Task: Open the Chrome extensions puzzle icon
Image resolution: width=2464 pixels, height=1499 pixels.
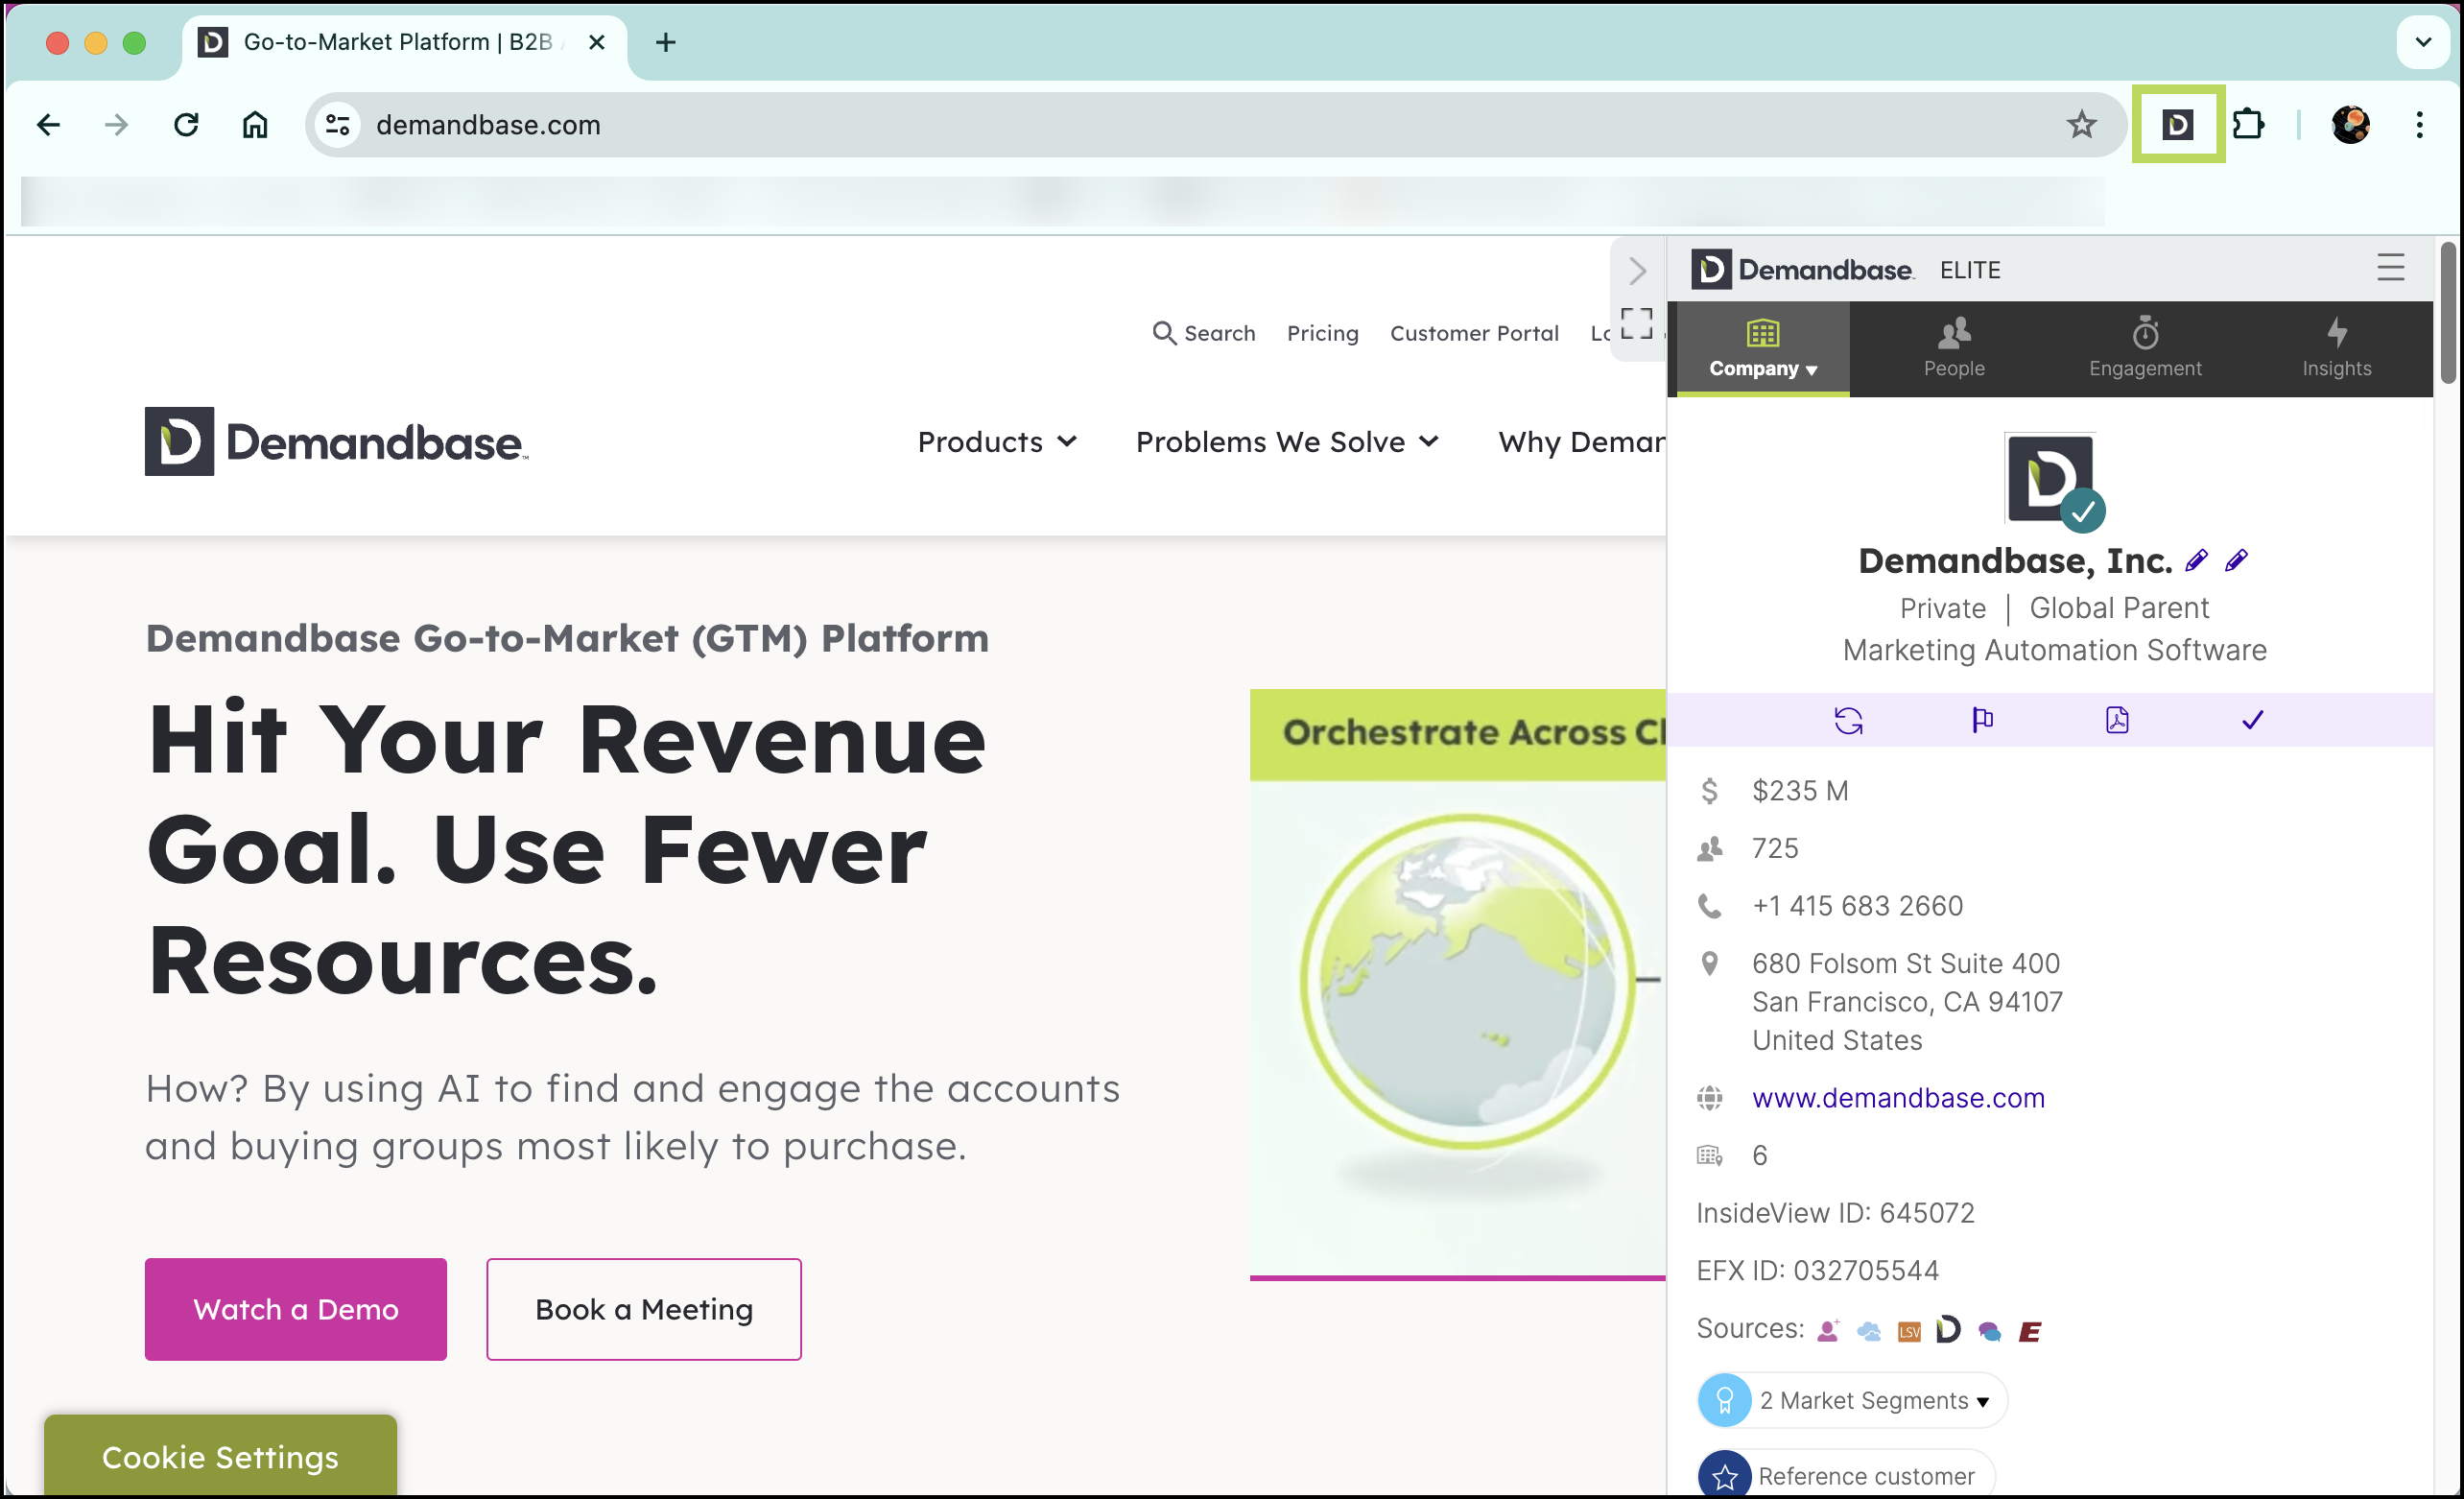Action: click(x=2248, y=125)
